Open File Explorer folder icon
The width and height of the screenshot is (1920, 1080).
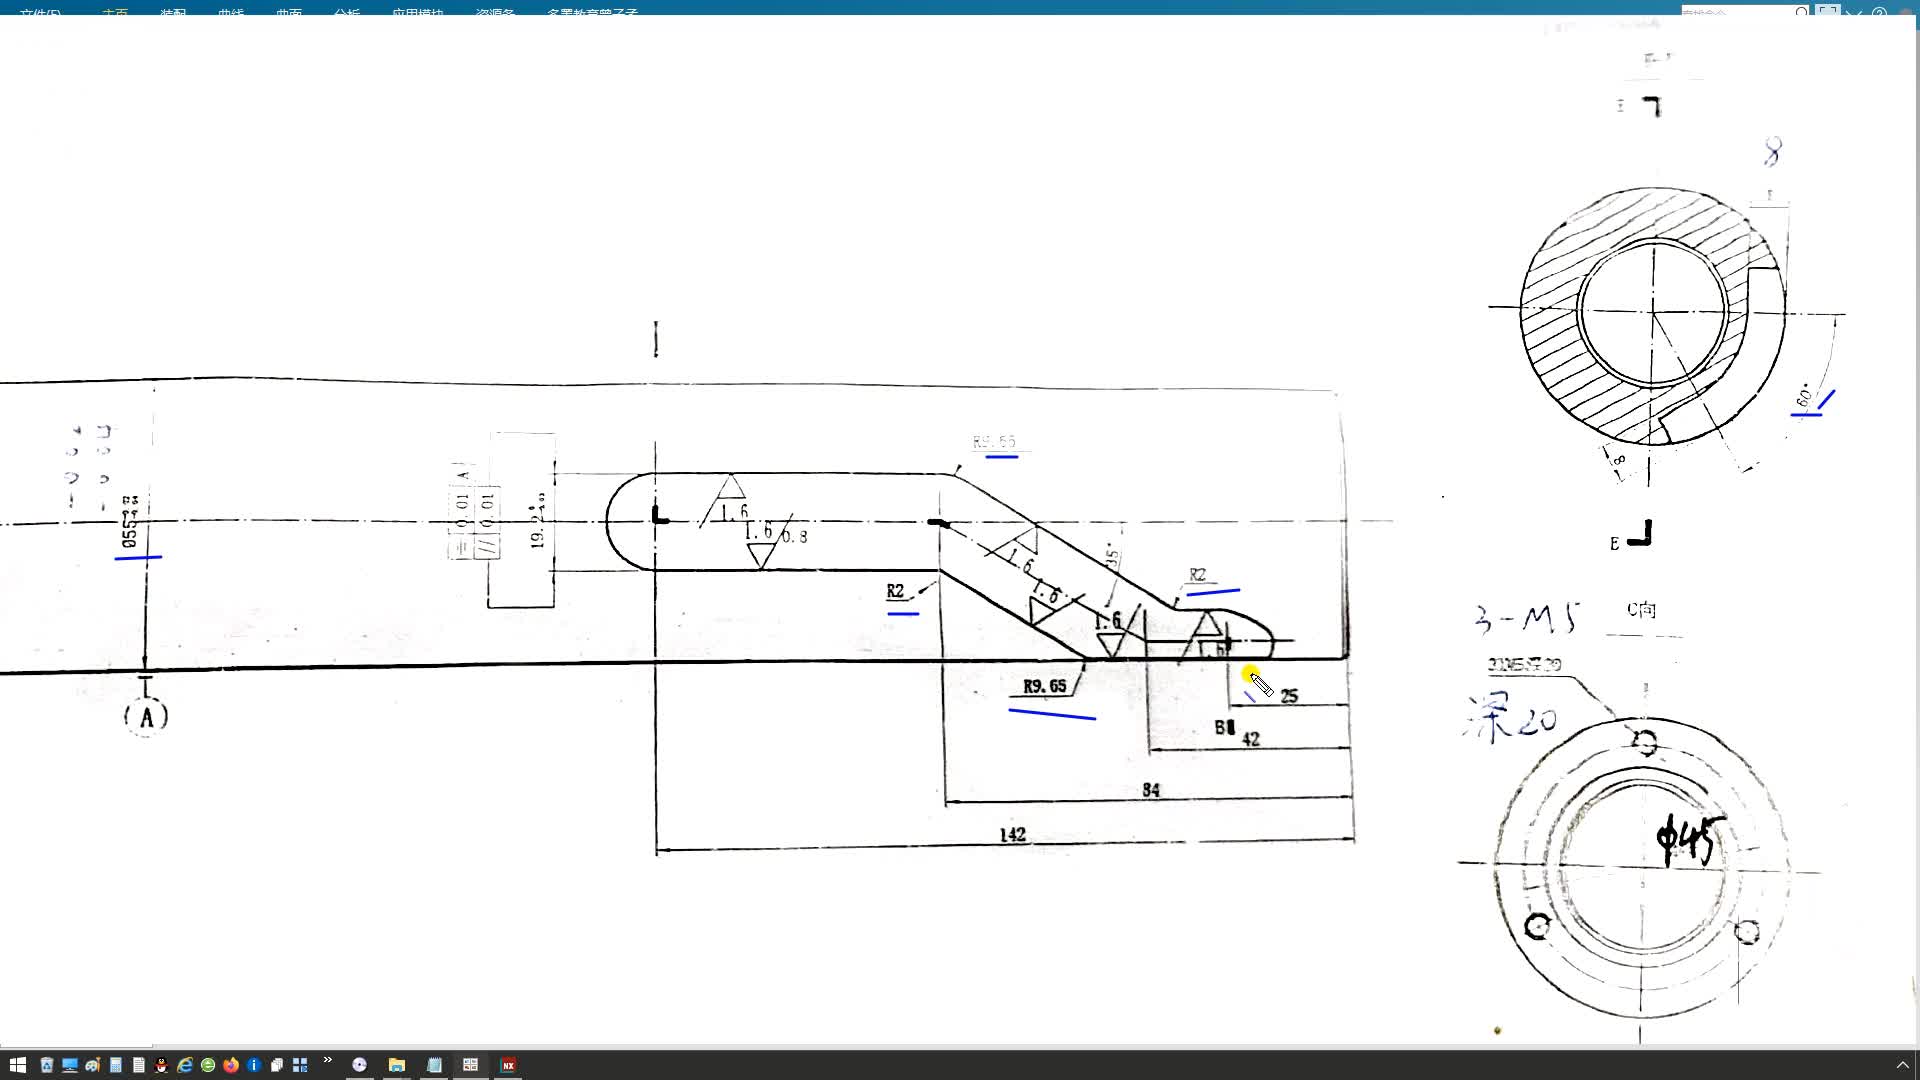(397, 1065)
